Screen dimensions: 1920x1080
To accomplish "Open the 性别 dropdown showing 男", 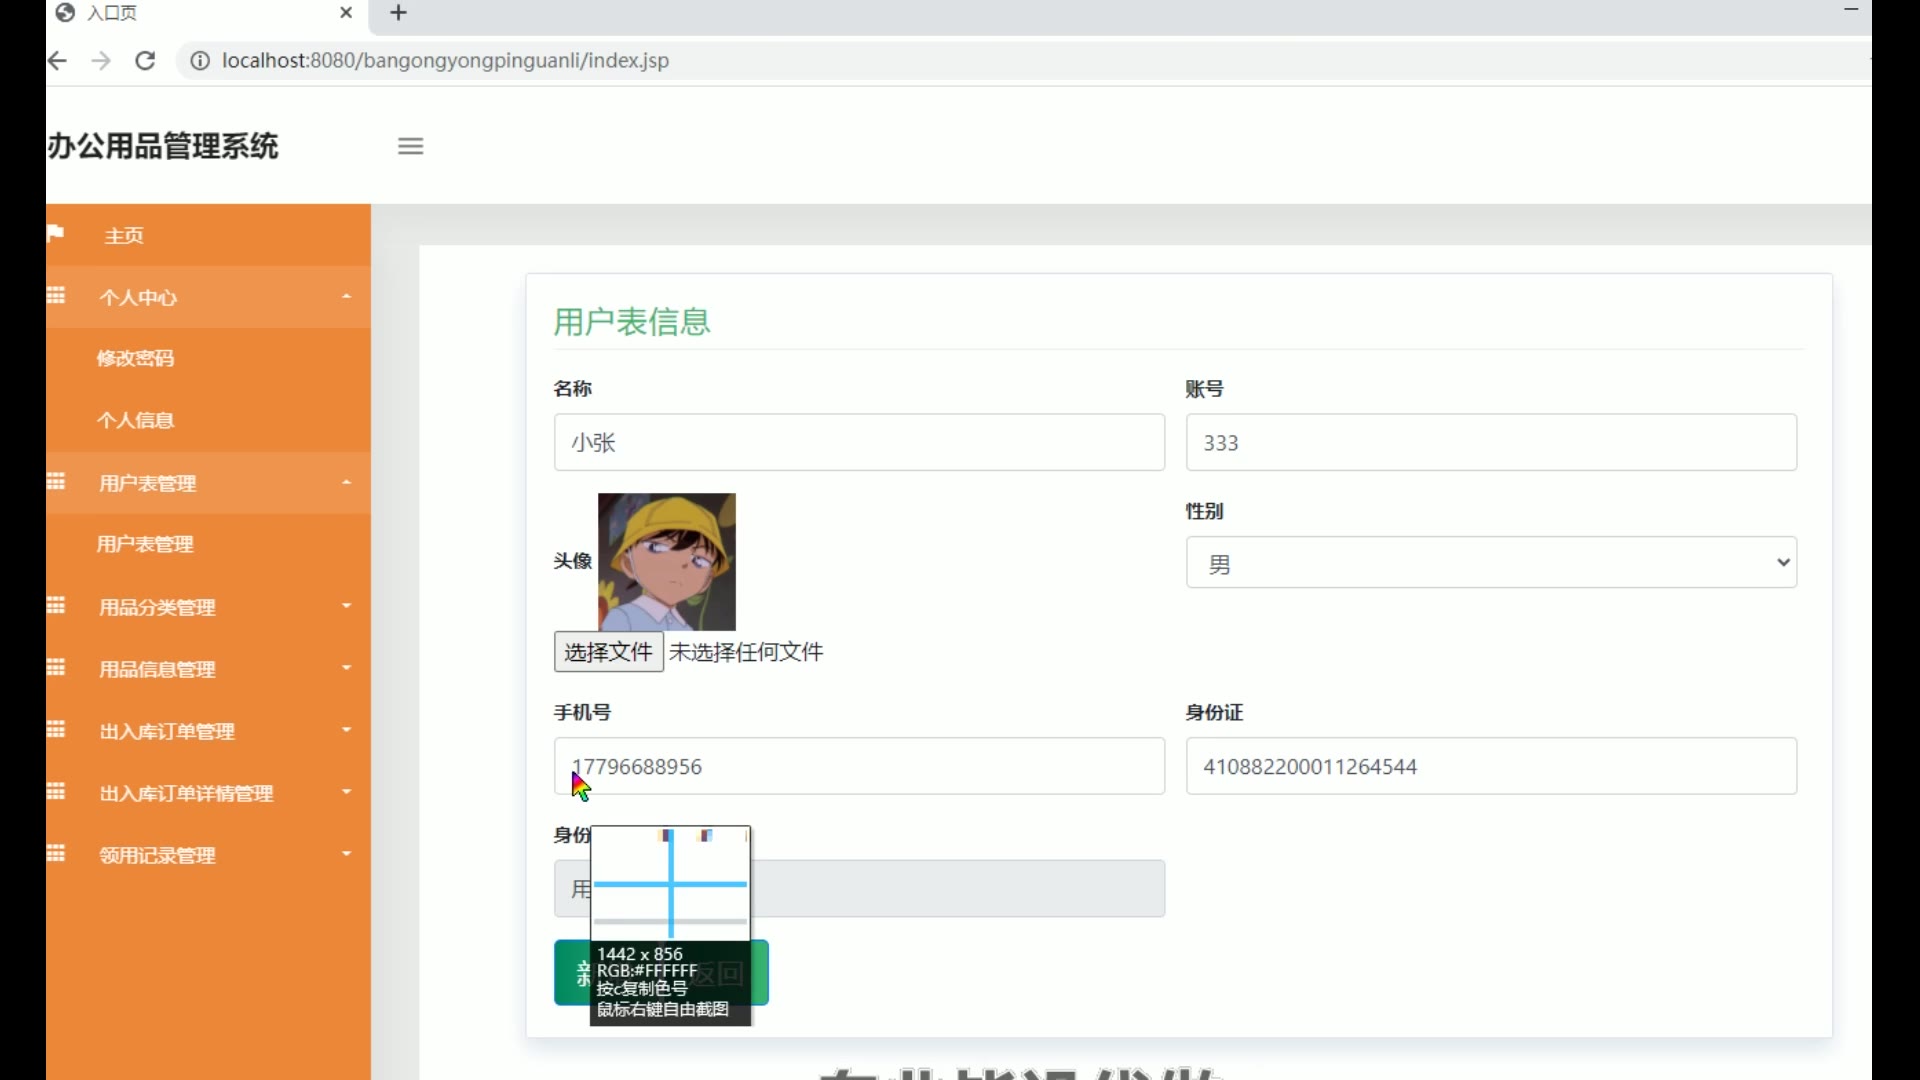I will point(1490,563).
